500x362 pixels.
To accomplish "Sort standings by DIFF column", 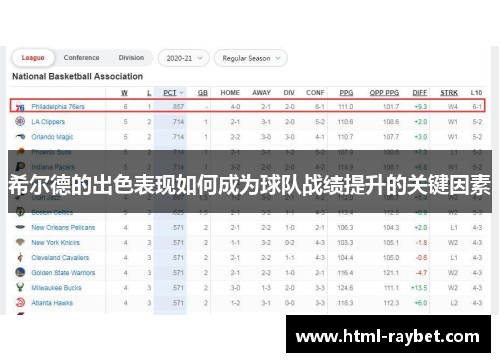I will [420, 93].
